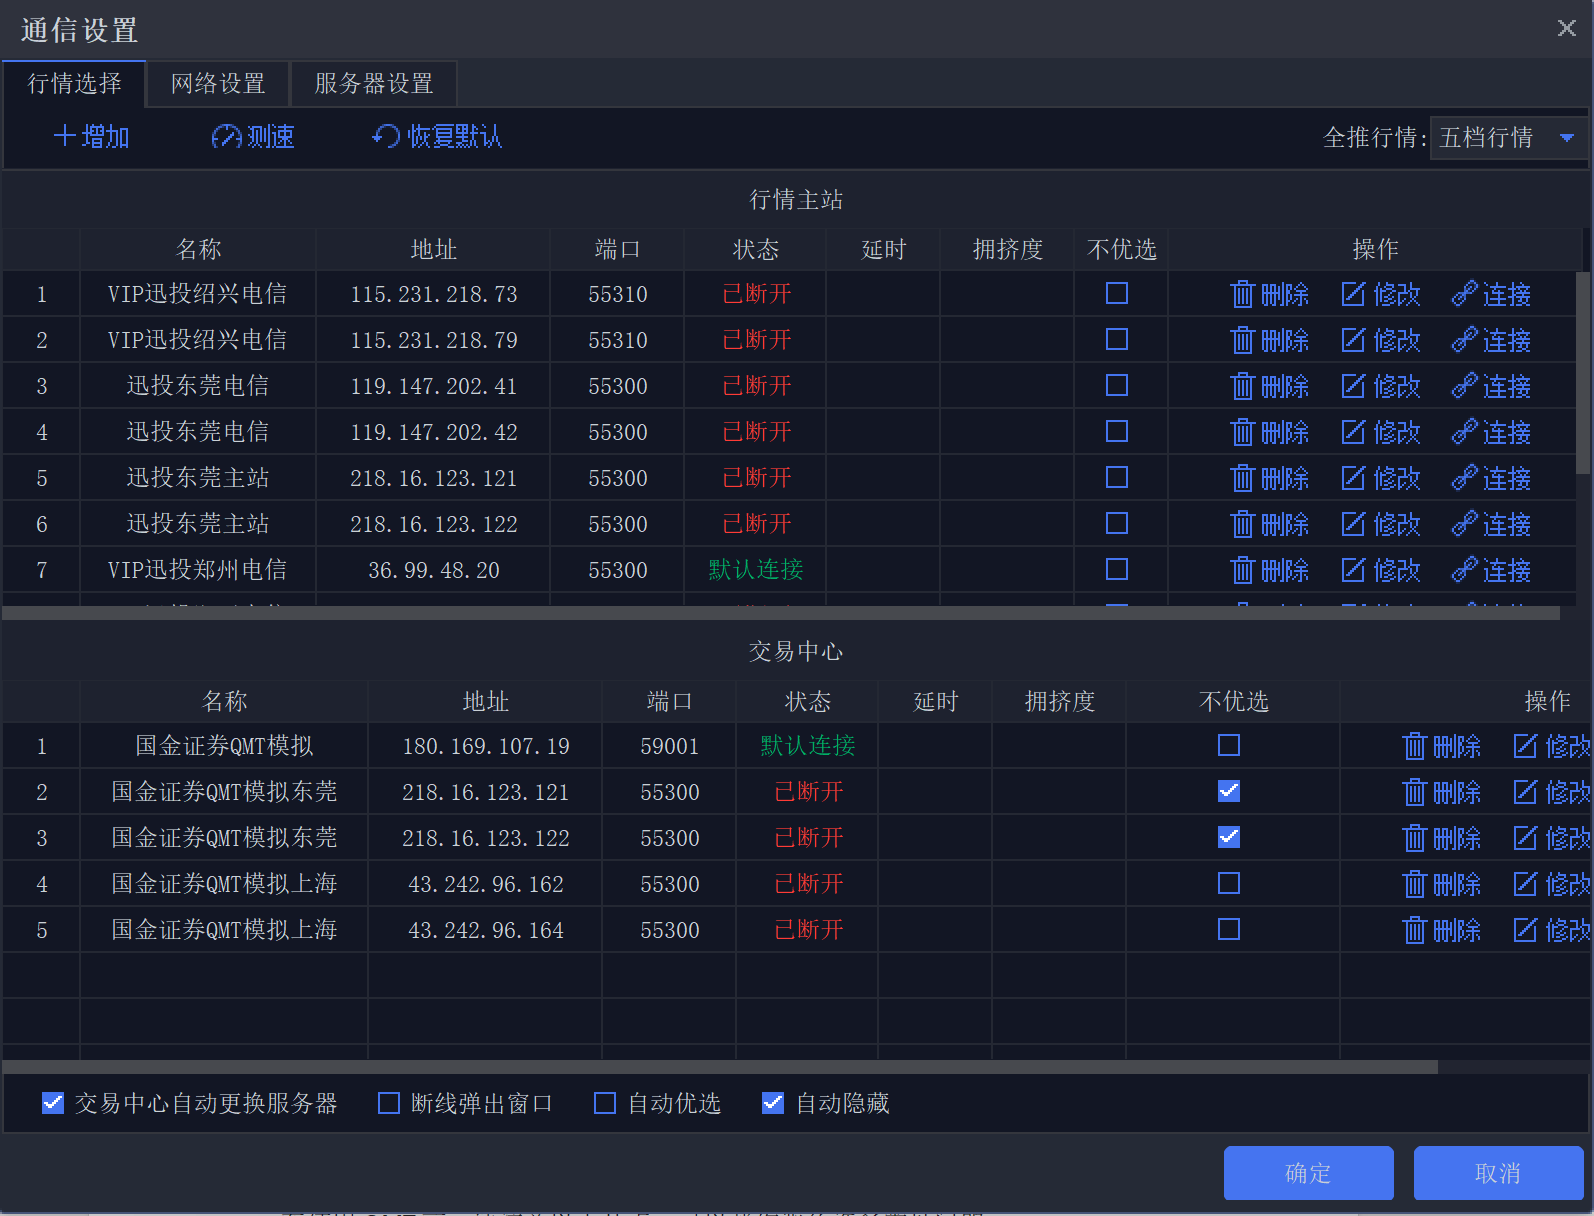Disable 交易中心自动更换服务器 option
This screenshot has width=1594, height=1216.
point(53,1103)
